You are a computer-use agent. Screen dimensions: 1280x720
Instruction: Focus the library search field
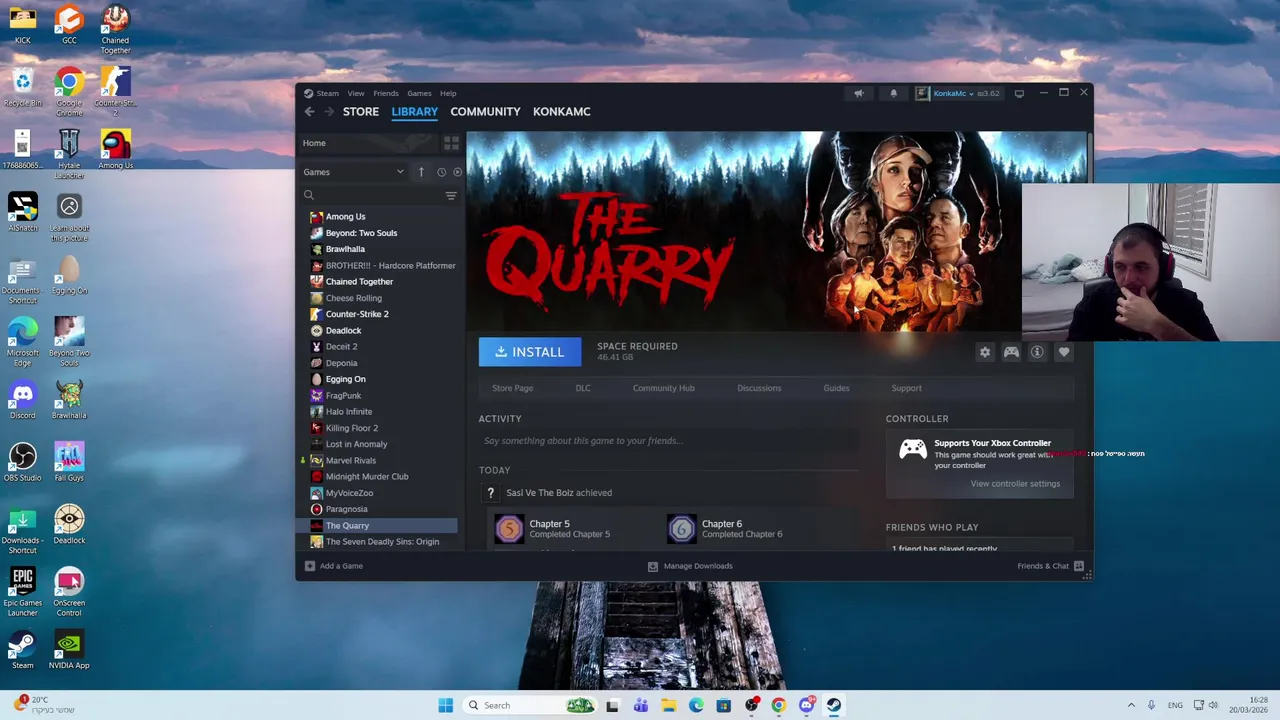pyautogui.click(x=370, y=196)
